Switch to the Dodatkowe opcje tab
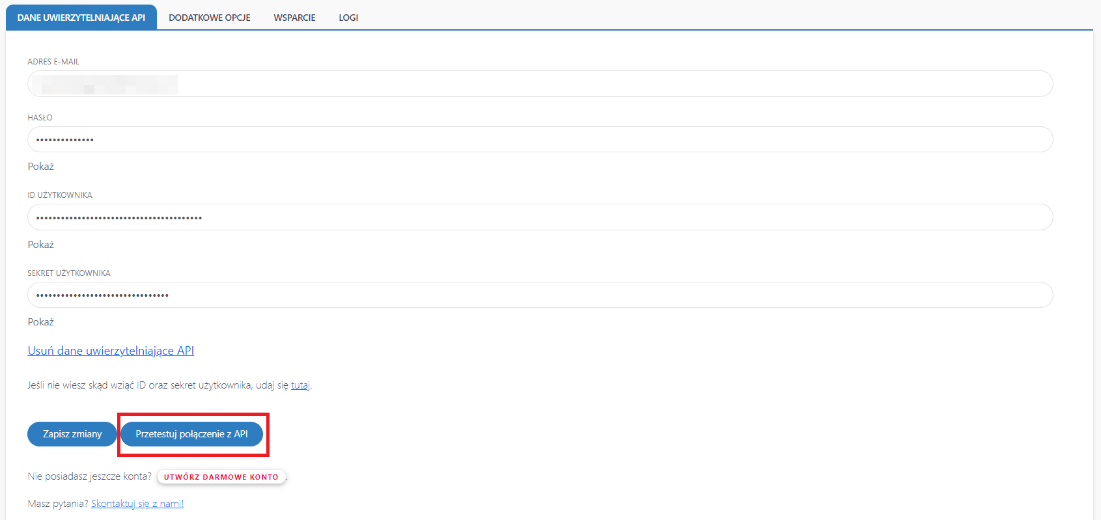Image resolution: width=1101 pixels, height=520 pixels. [x=209, y=18]
